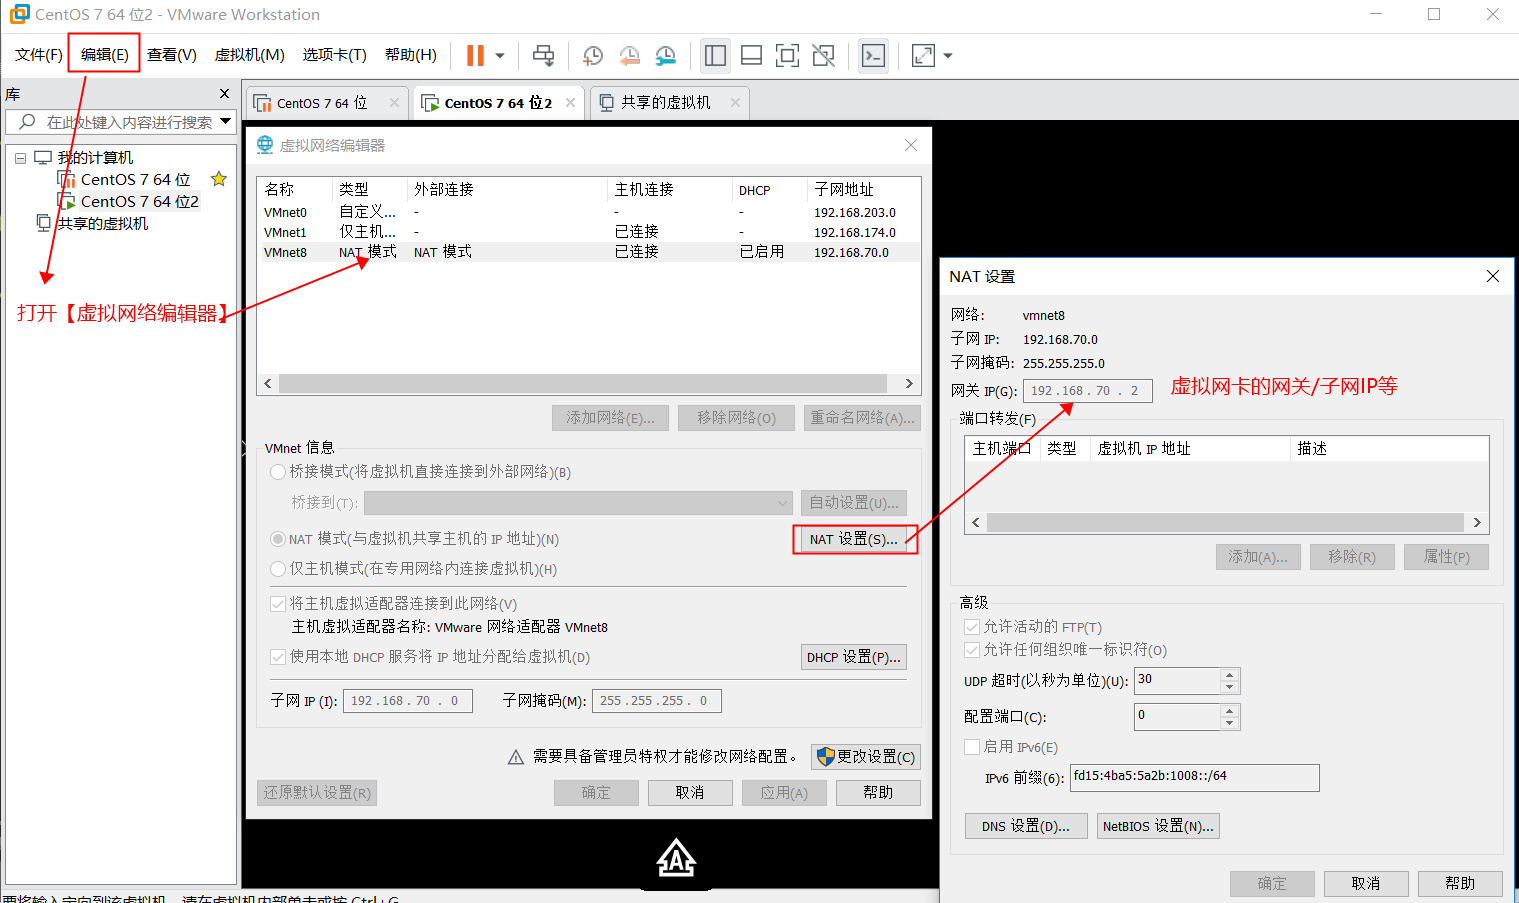Click the VMware Workstation logo in title bar

19,14
